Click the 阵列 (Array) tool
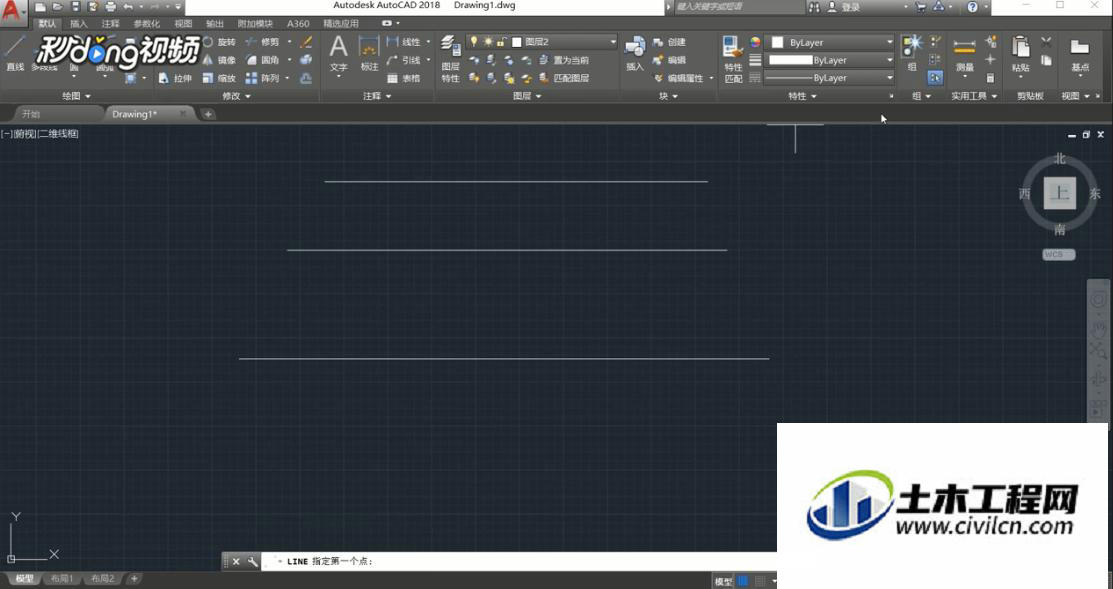Screen dimensions: 1113x589 point(263,78)
